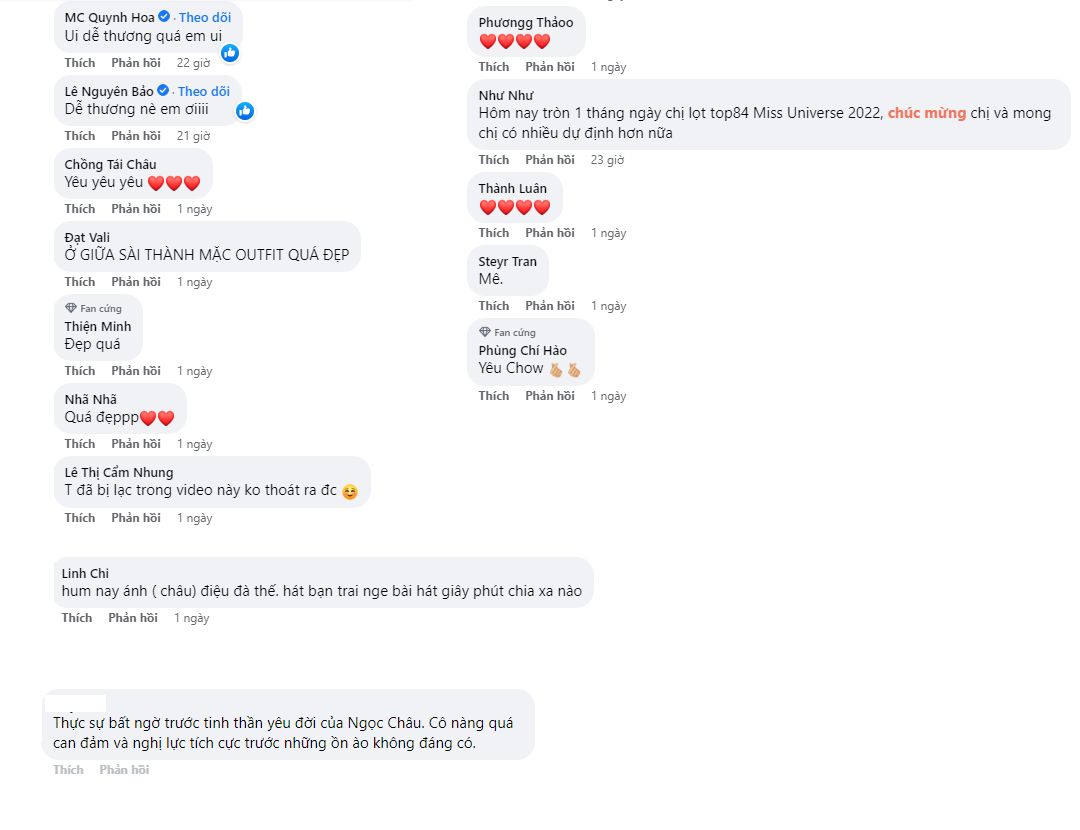Click the like reaction on MC Quynh Hoa's comment

230,53
